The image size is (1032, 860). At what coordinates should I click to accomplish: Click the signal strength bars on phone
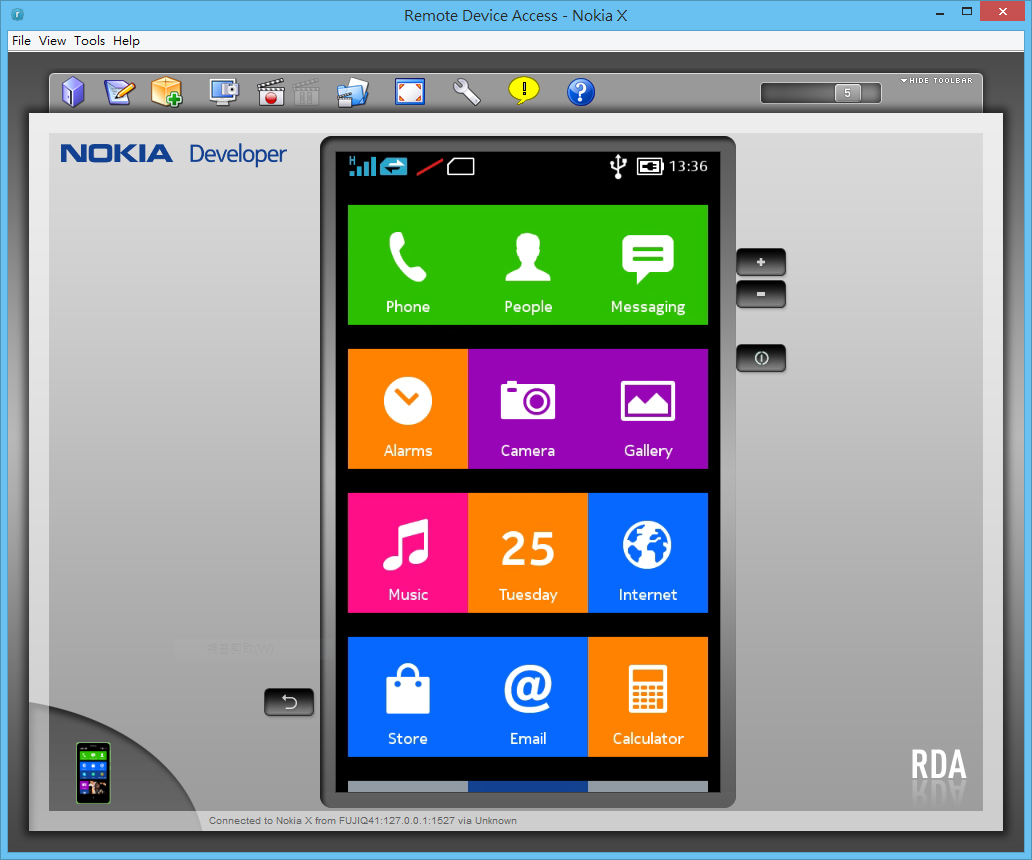(x=362, y=166)
